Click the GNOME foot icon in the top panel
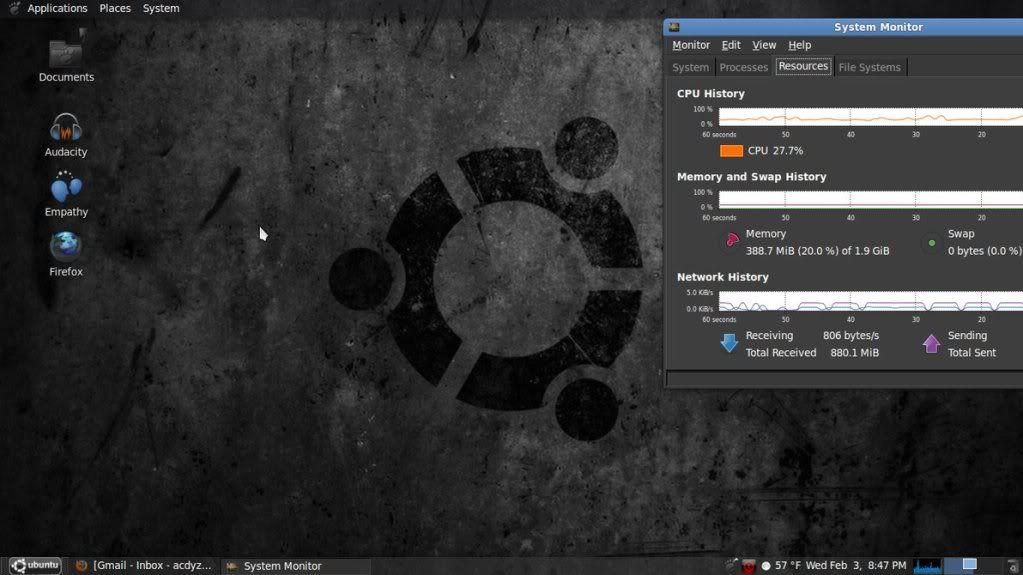The image size is (1023, 575). [14, 8]
